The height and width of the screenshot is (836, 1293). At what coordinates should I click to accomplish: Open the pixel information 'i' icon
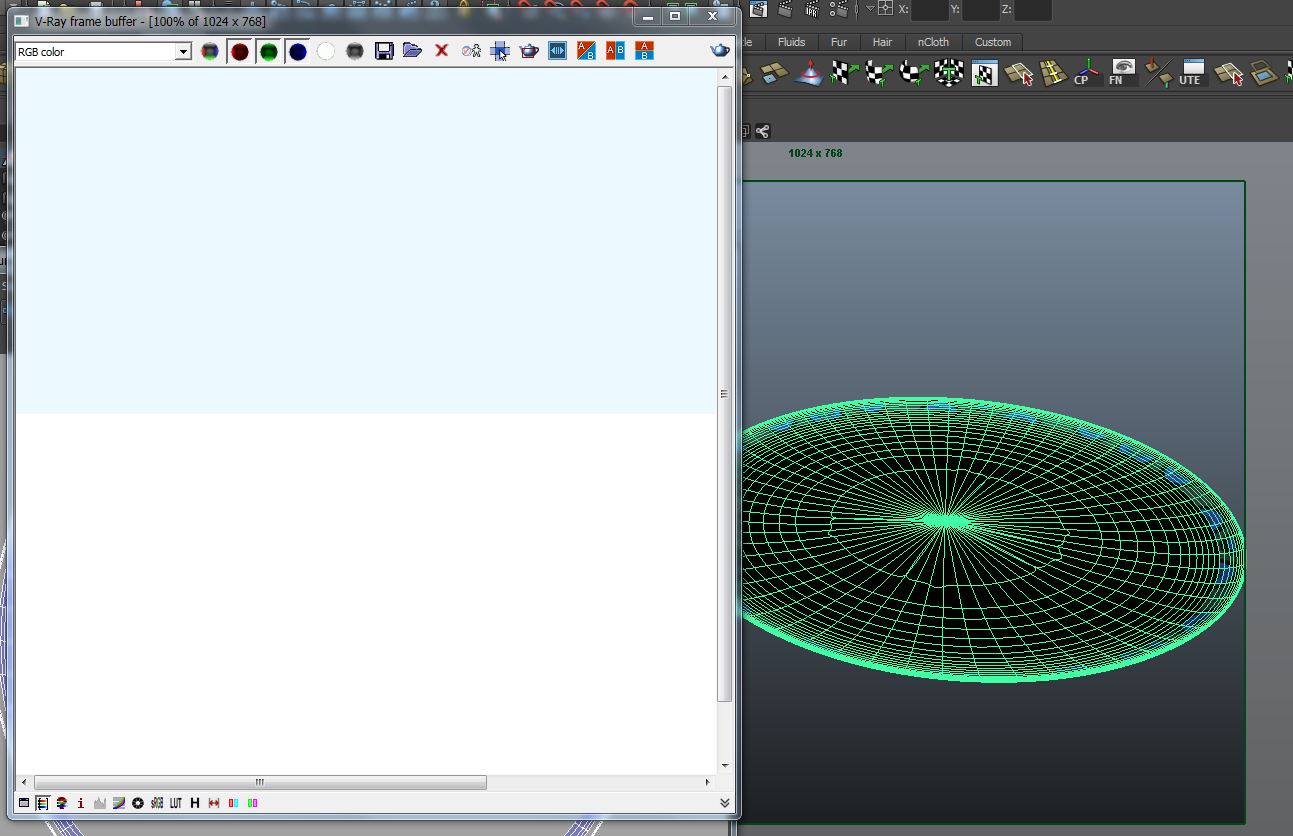(81, 803)
